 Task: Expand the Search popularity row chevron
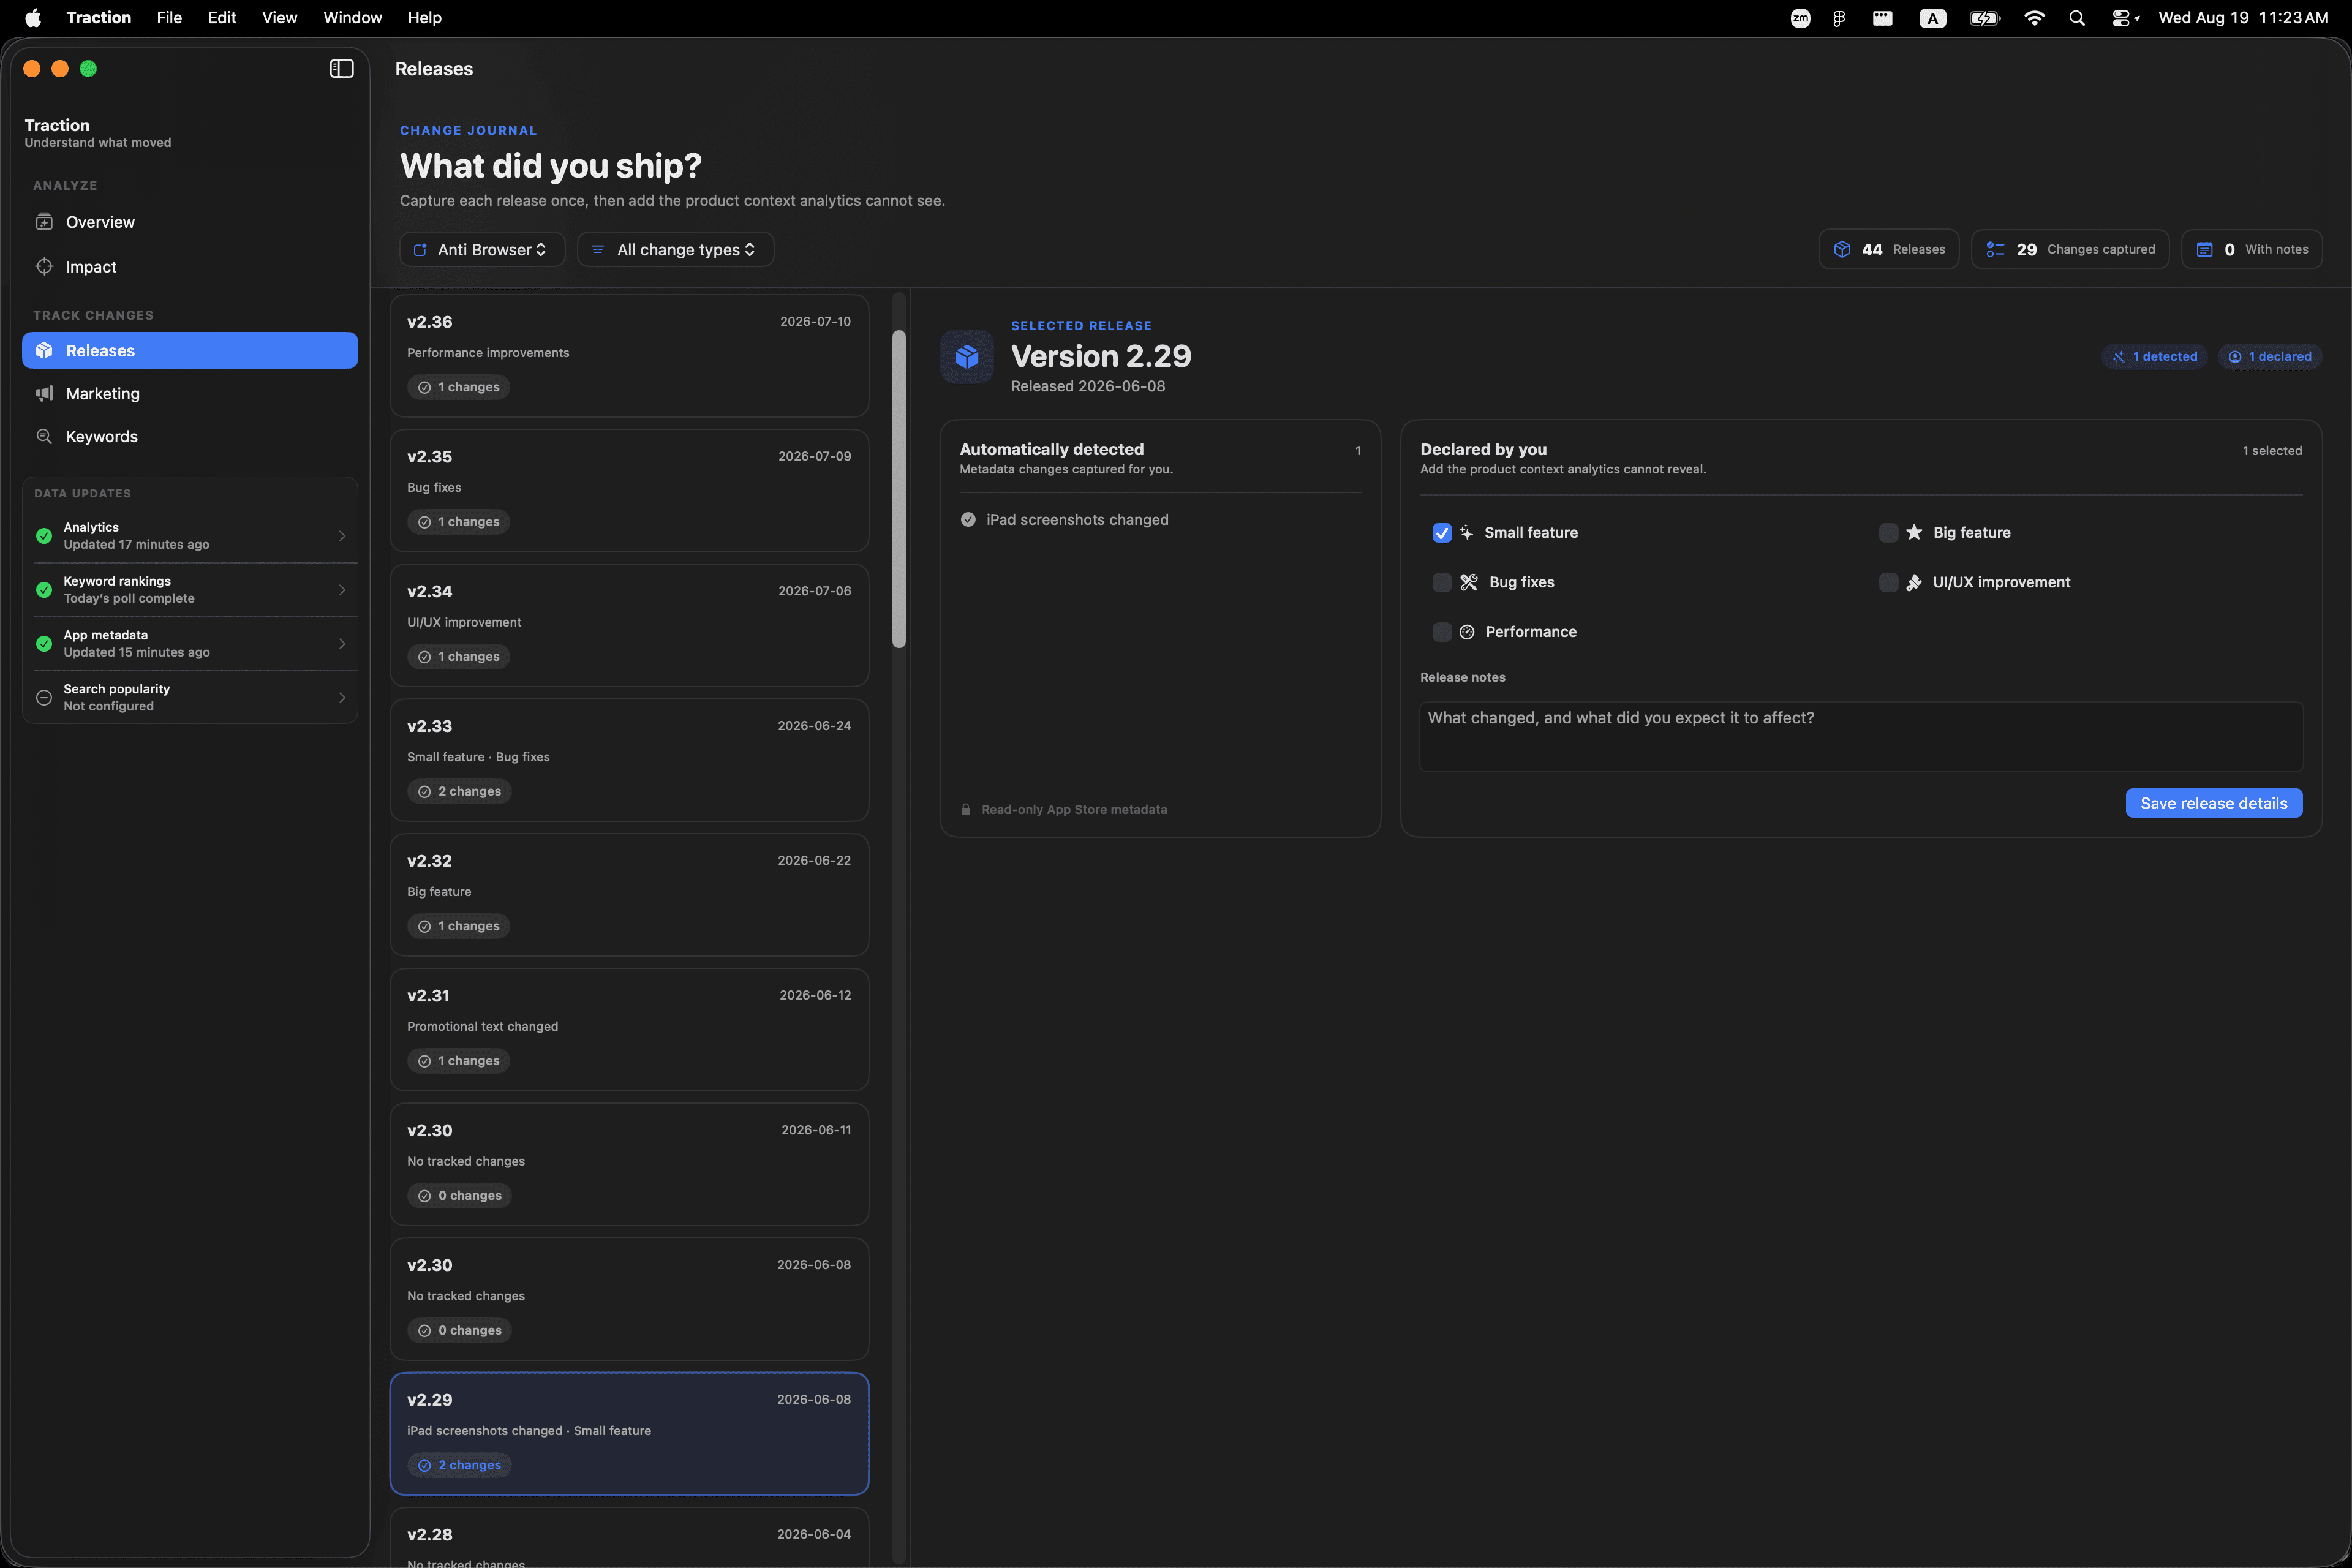[342, 698]
